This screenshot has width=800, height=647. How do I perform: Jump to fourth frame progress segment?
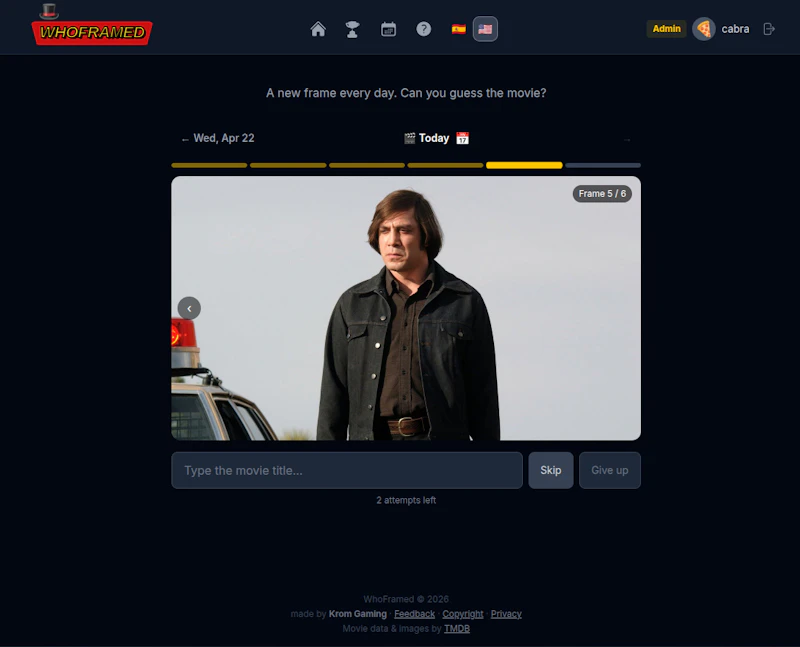[445, 165]
